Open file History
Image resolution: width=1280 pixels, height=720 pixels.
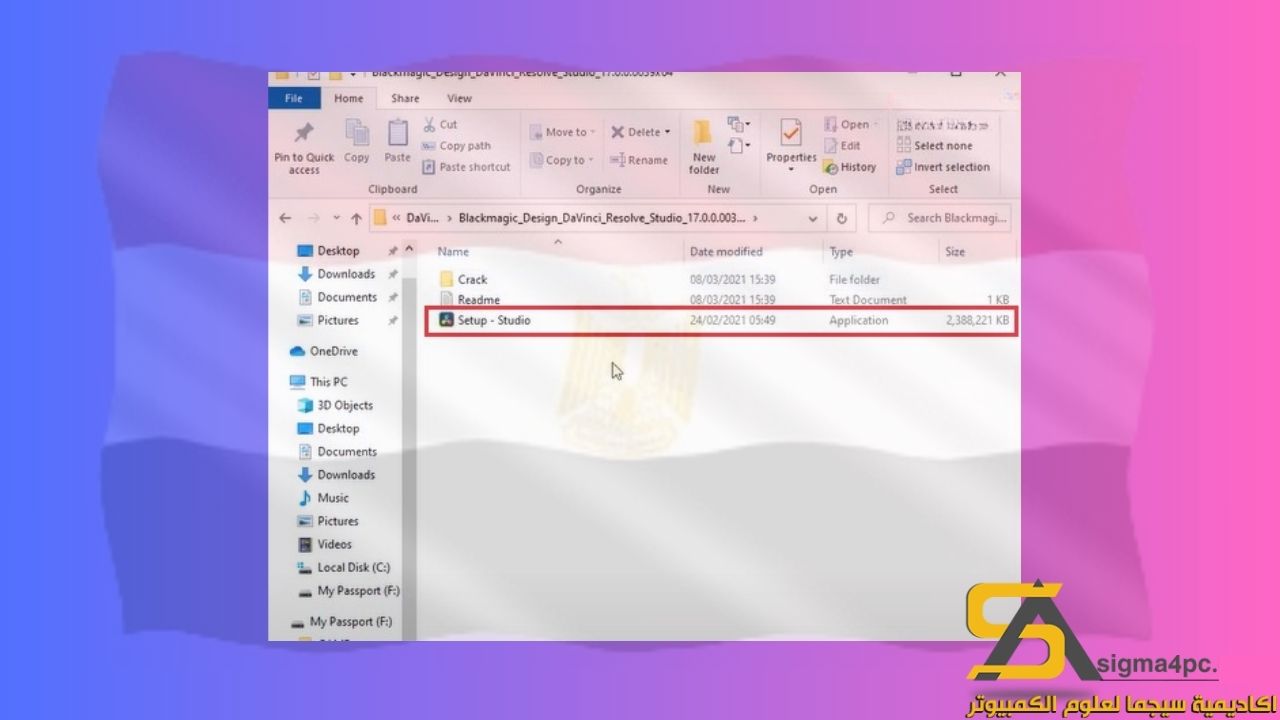point(850,167)
